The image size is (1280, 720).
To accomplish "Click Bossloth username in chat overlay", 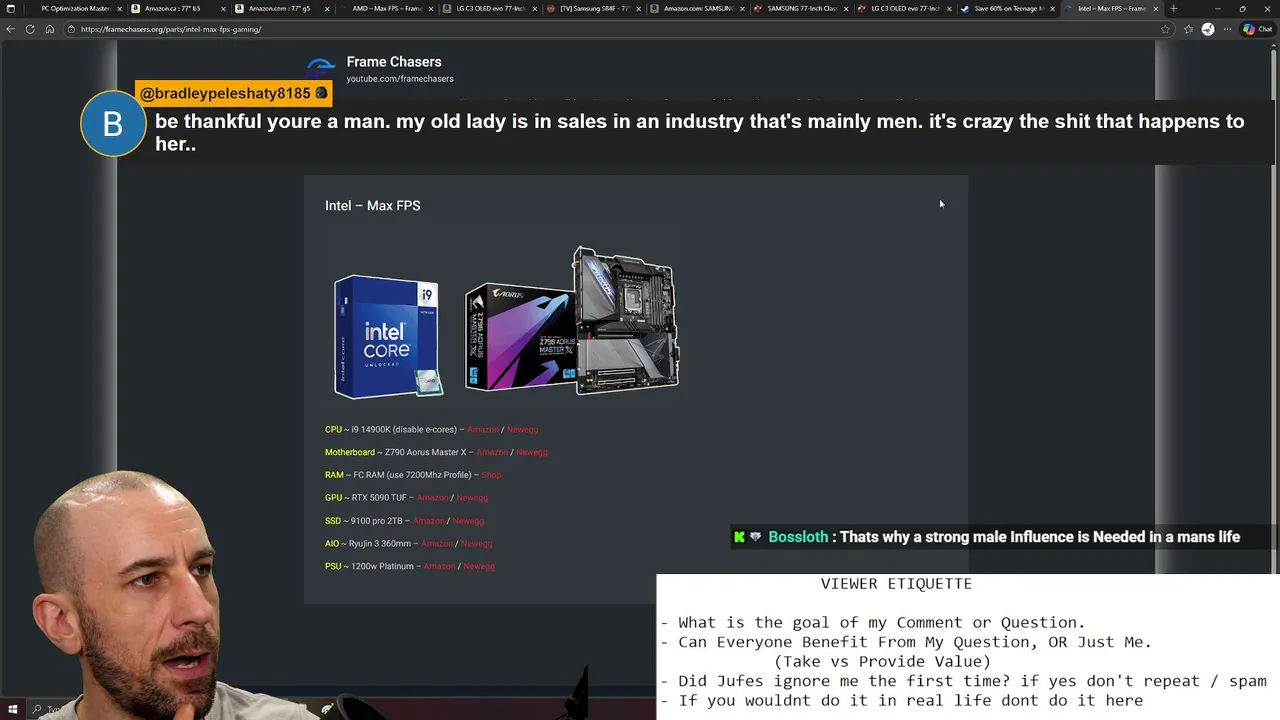I will point(798,537).
